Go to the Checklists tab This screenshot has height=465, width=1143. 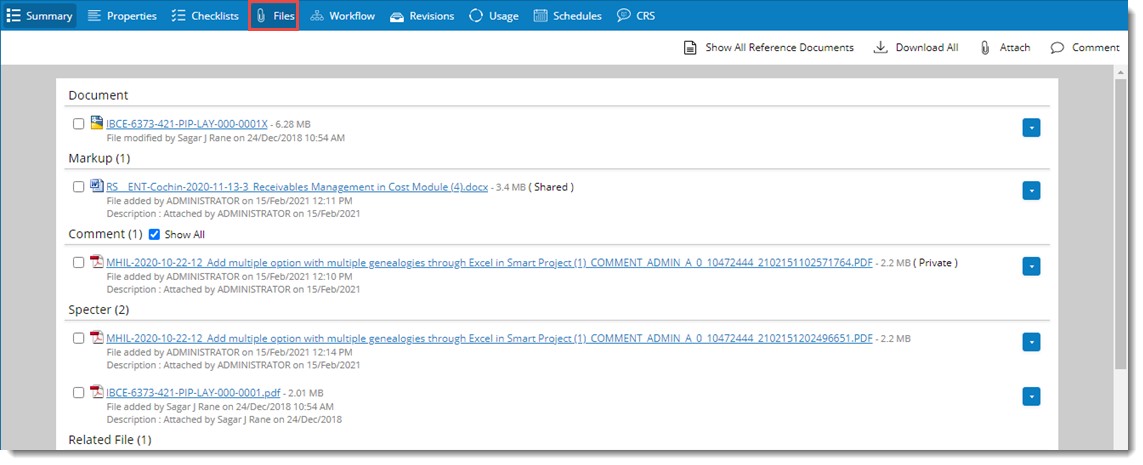click(205, 16)
